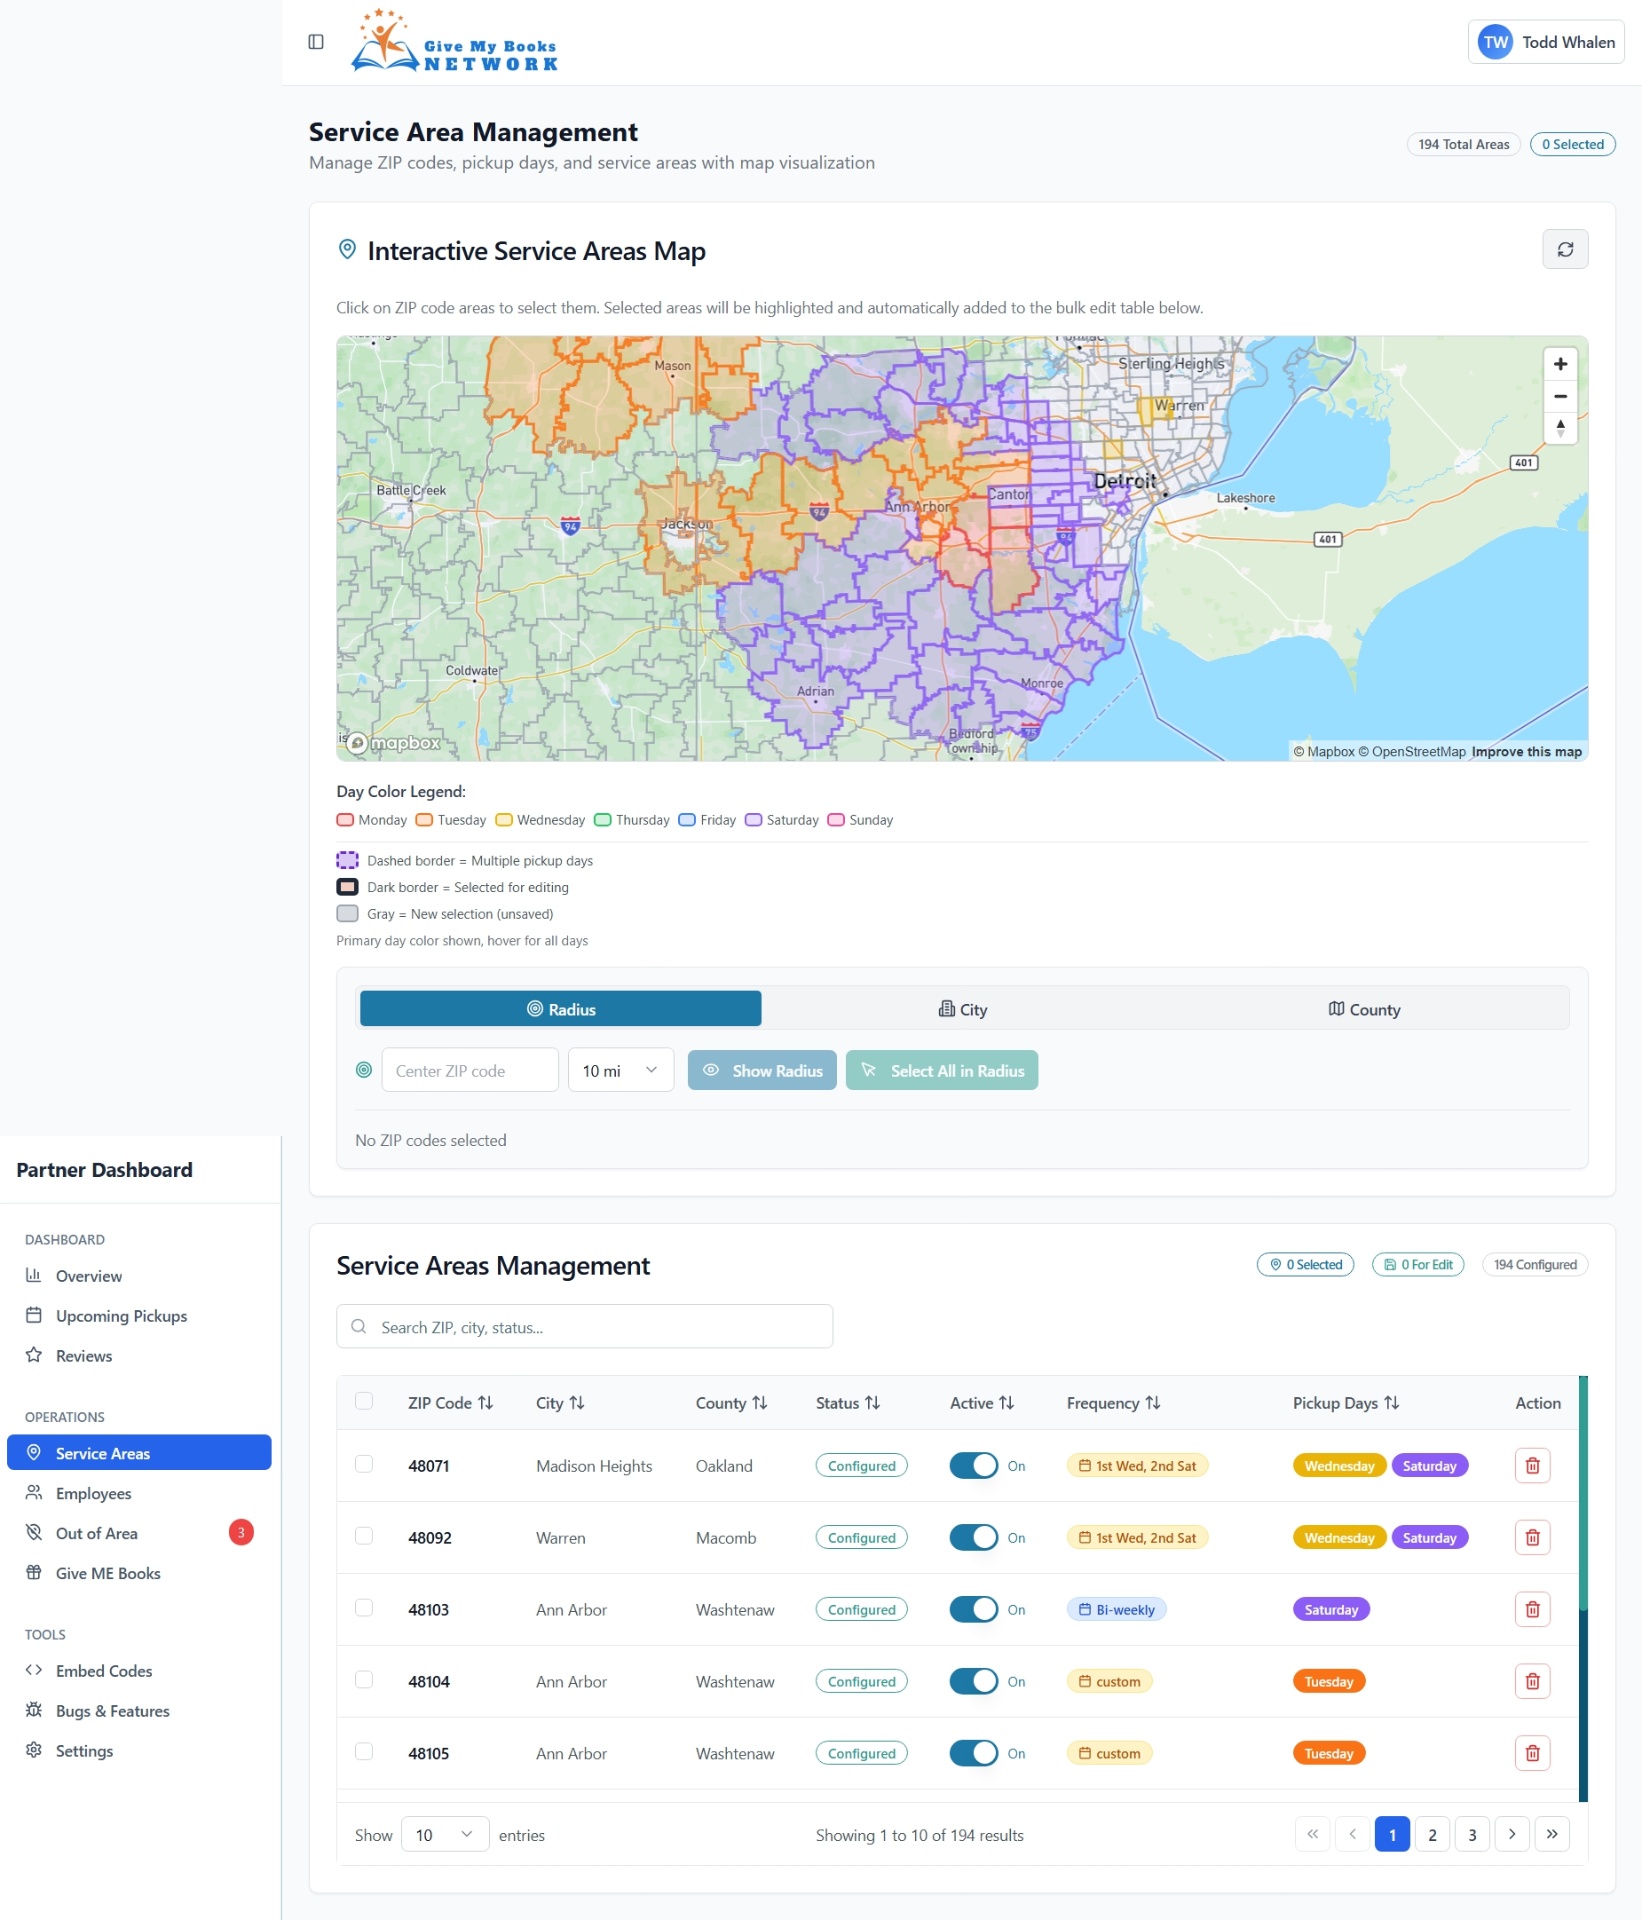
Task: Go to Embed Codes tool
Action: coord(102,1670)
